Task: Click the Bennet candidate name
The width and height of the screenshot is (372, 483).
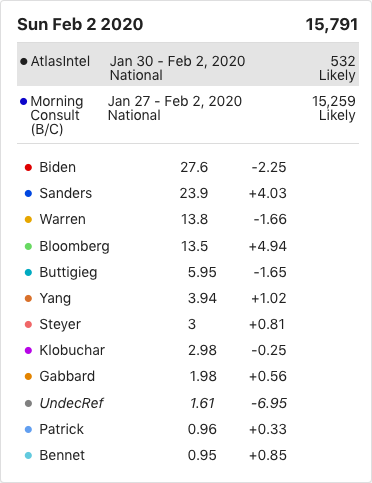Action: [62, 455]
